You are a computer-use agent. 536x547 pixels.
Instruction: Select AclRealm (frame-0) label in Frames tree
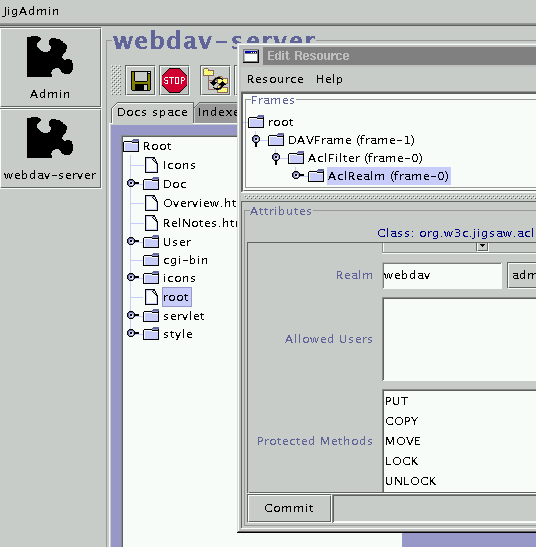pos(388,176)
